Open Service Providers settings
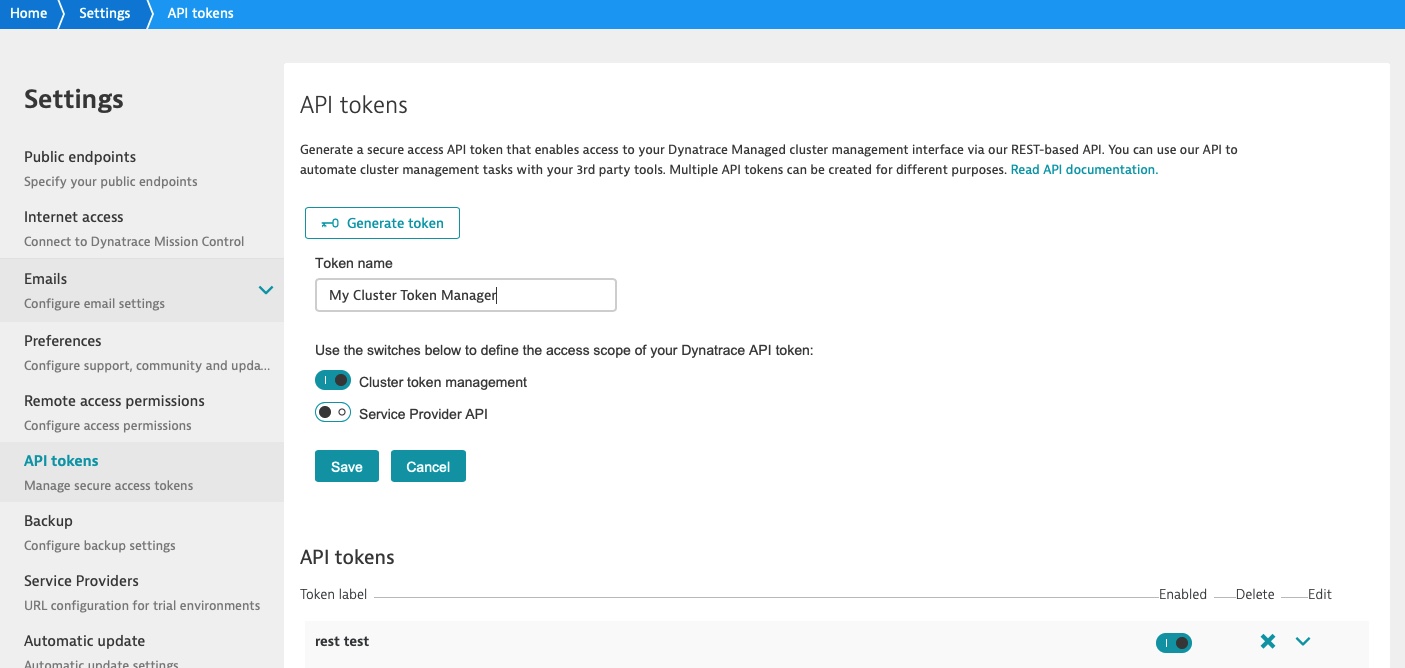 (x=142, y=592)
